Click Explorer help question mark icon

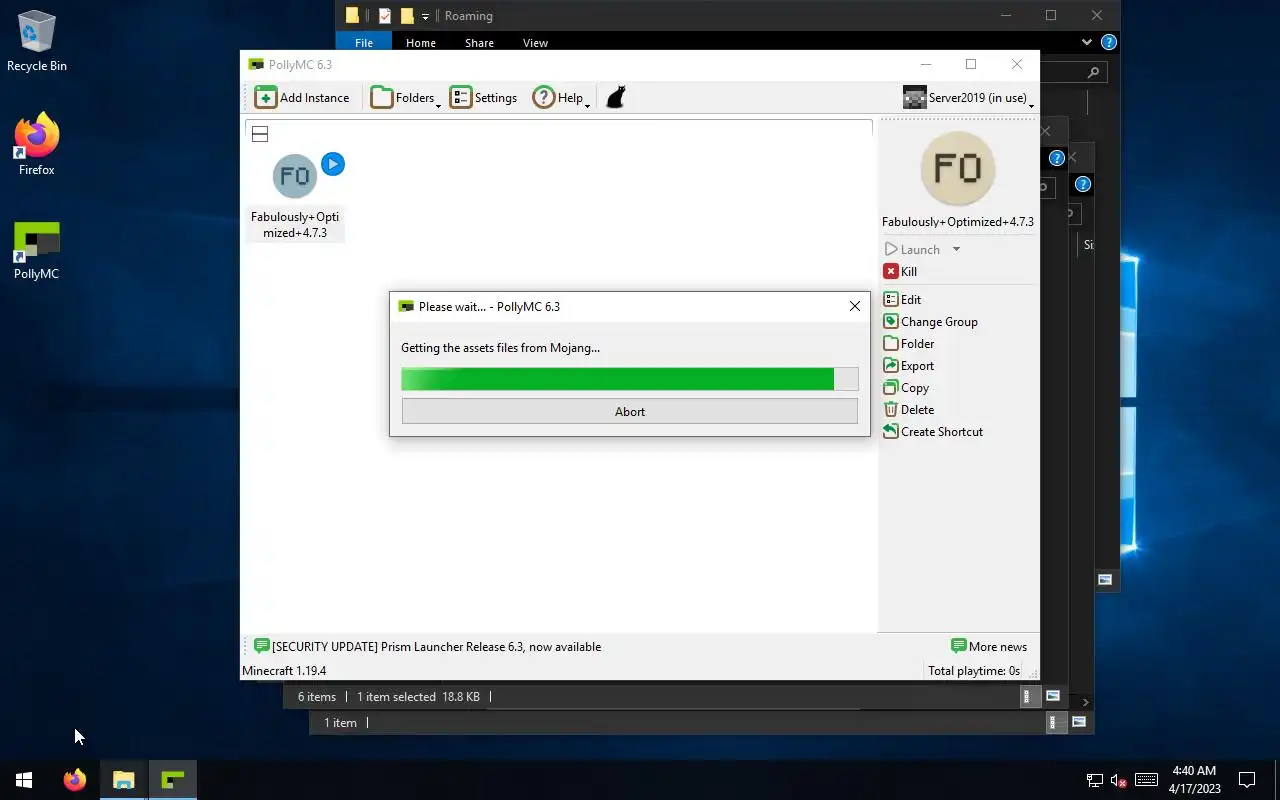(1108, 42)
